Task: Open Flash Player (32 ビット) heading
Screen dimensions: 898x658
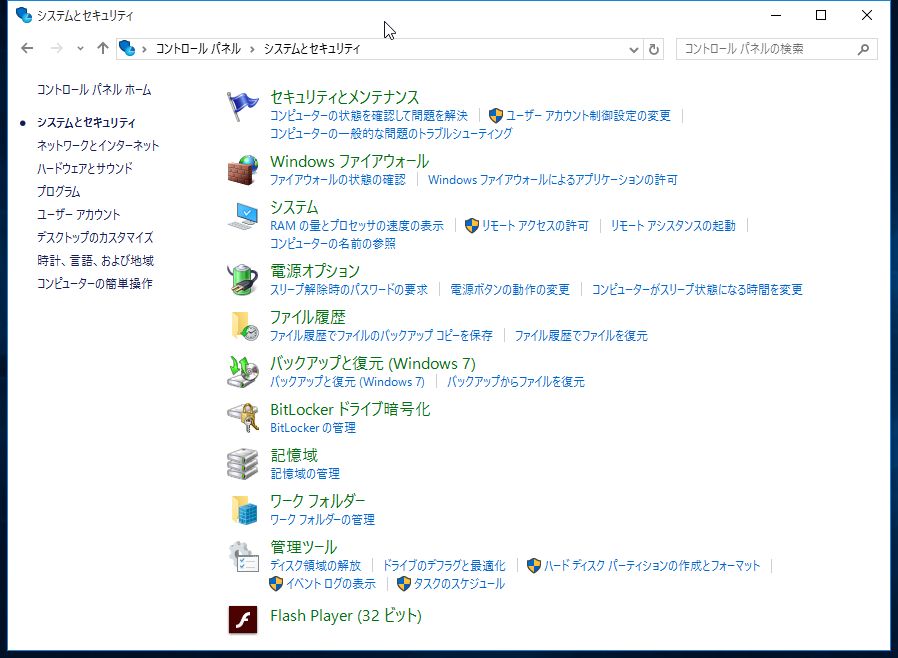Action: [x=346, y=616]
